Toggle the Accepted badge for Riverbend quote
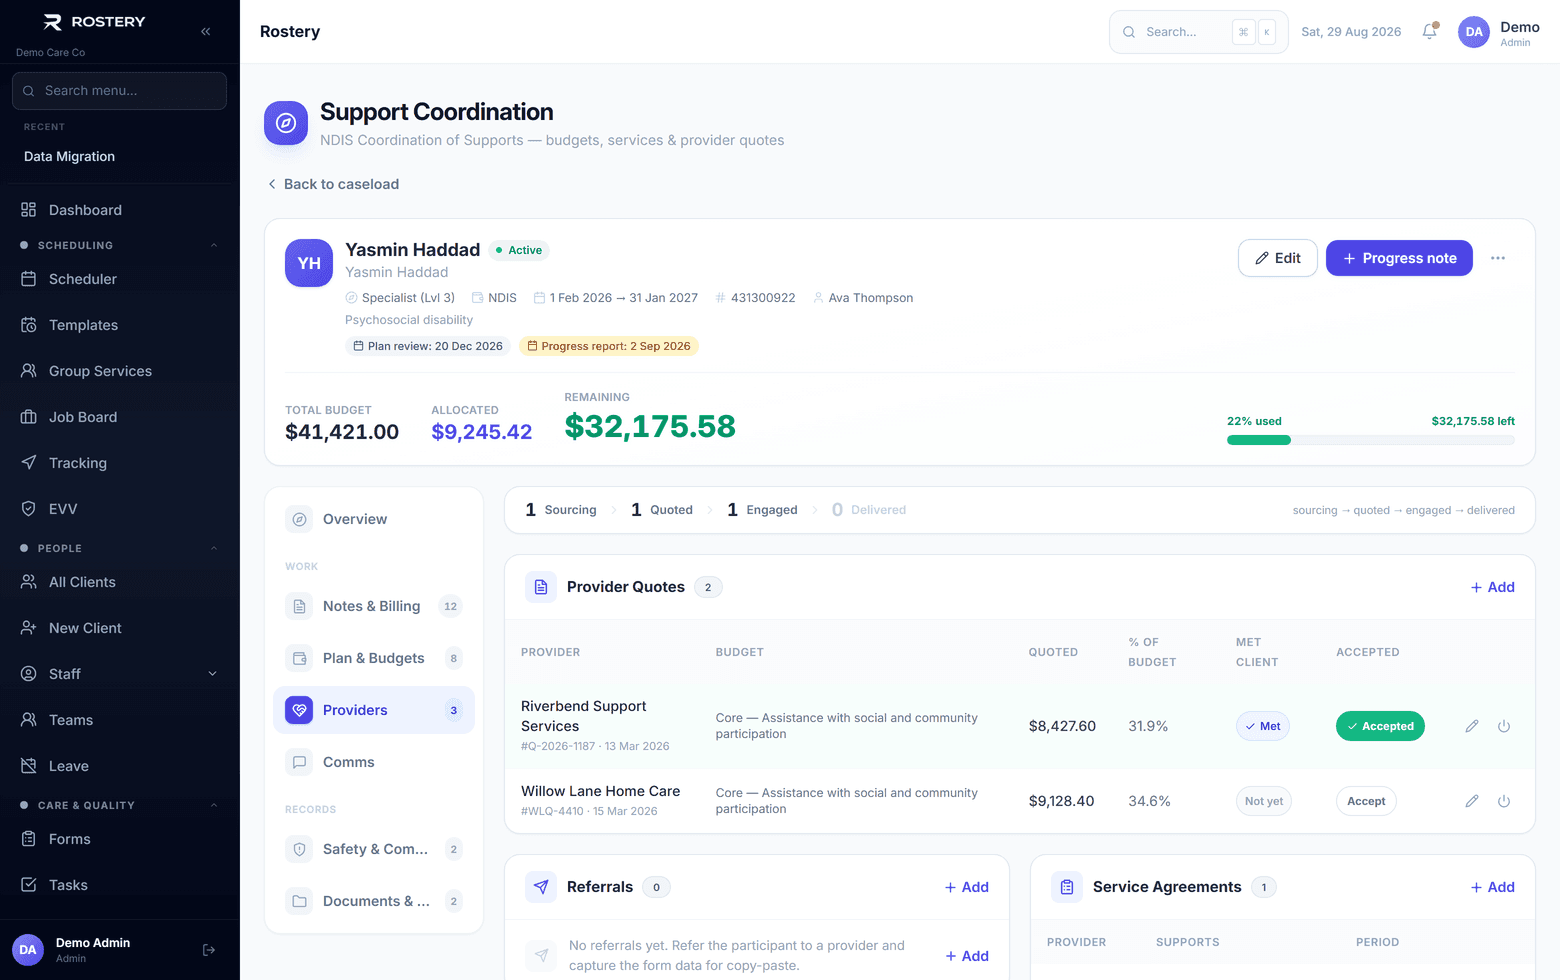1560x980 pixels. [x=1380, y=726]
